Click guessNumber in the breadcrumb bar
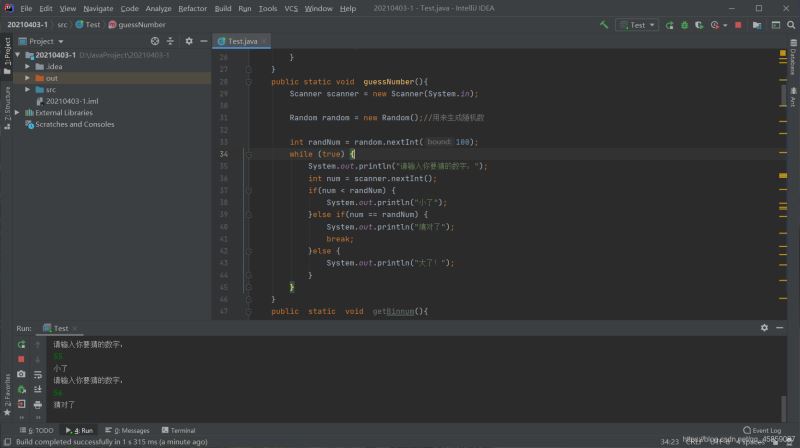The width and height of the screenshot is (800, 448). coord(140,24)
